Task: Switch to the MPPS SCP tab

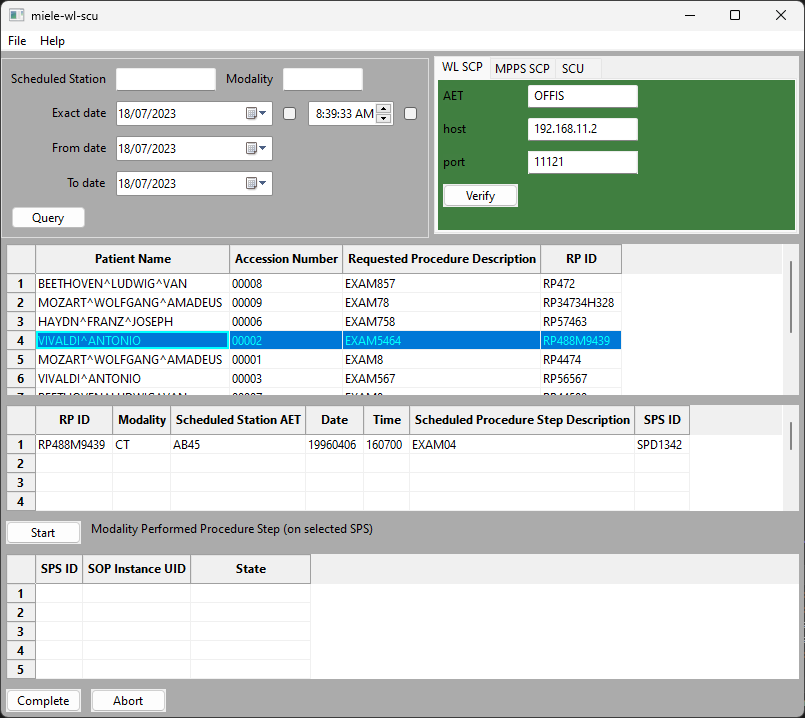Action: 521,68
